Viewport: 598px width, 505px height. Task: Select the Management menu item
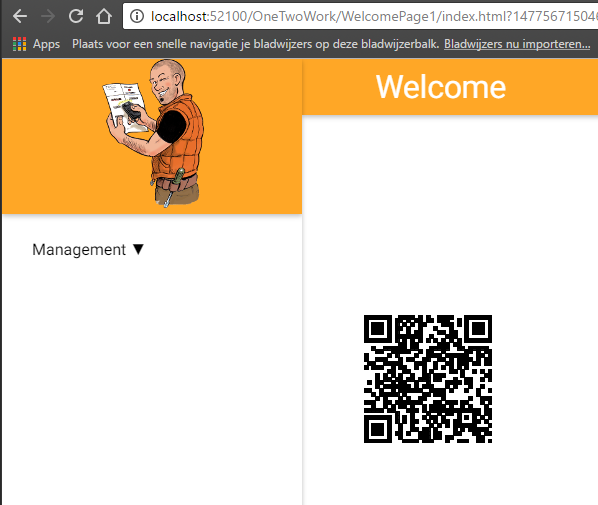tap(79, 250)
